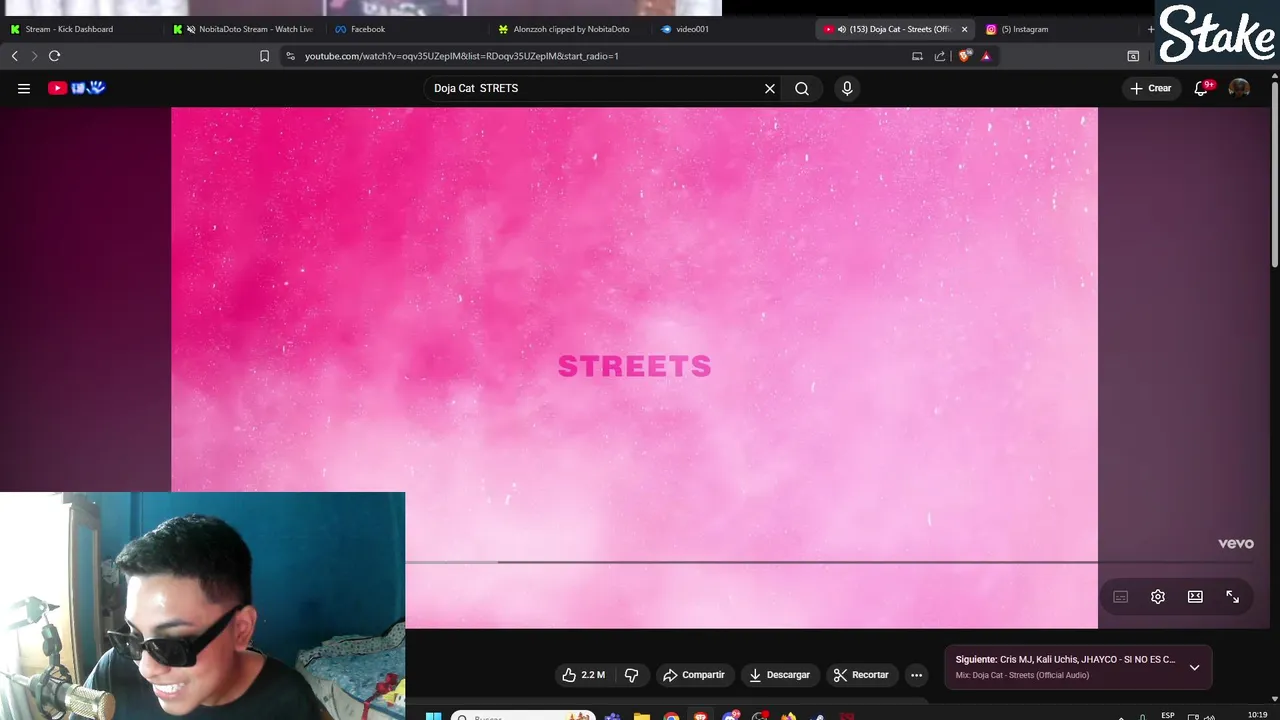The image size is (1280, 720).
Task: Toggle subtitles on the video player
Action: [x=1121, y=597]
